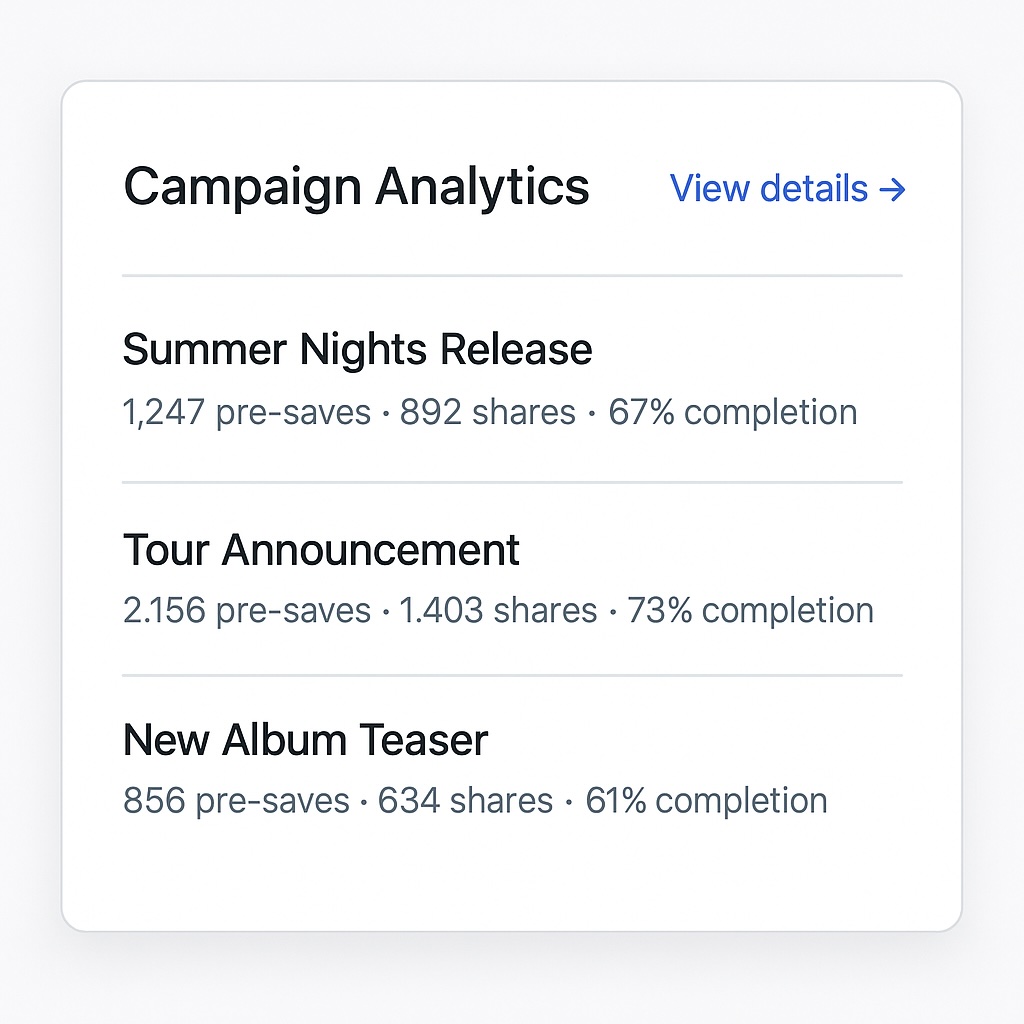Open the View details link
Viewport: 1024px width, 1024px height.
[x=769, y=189]
